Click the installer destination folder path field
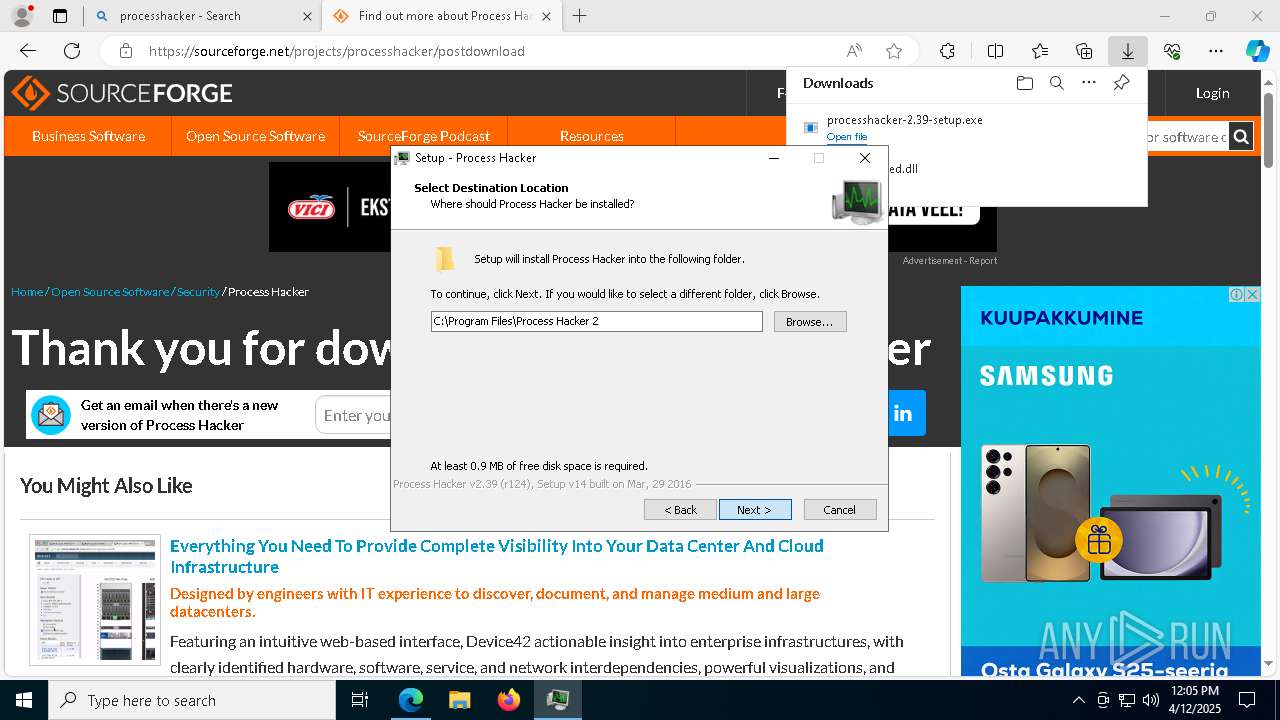The width and height of the screenshot is (1280, 720). pyautogui.click(x=596, y=321)
